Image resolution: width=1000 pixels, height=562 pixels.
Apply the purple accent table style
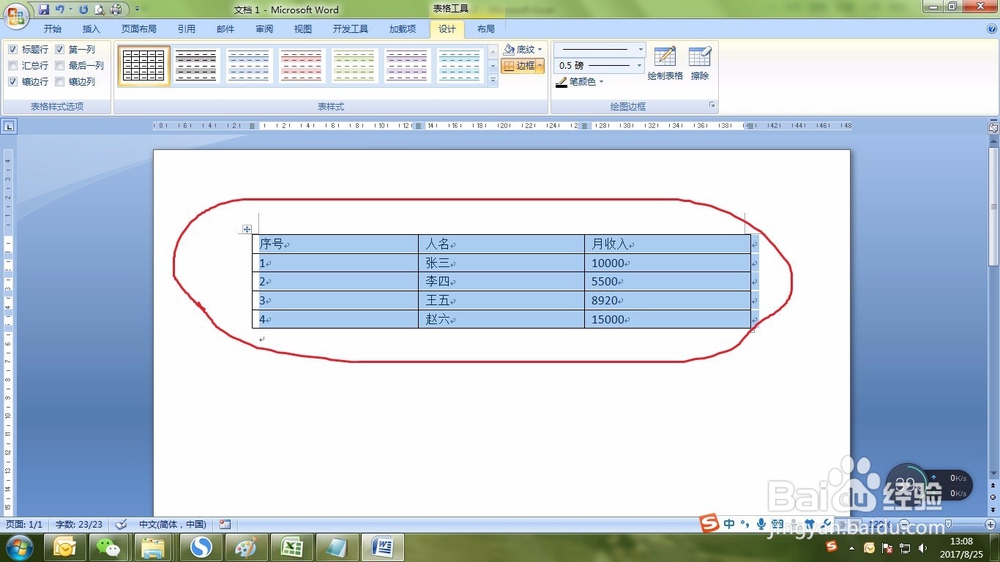coord(407,66)
